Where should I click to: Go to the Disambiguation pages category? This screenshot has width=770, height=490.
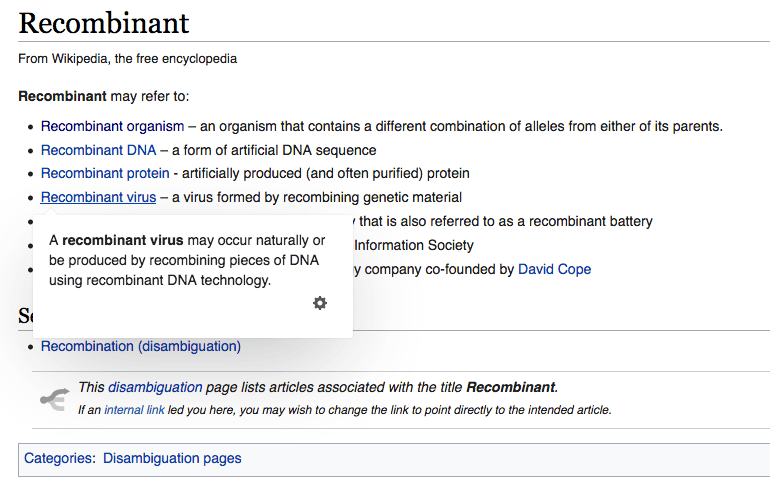172,459
